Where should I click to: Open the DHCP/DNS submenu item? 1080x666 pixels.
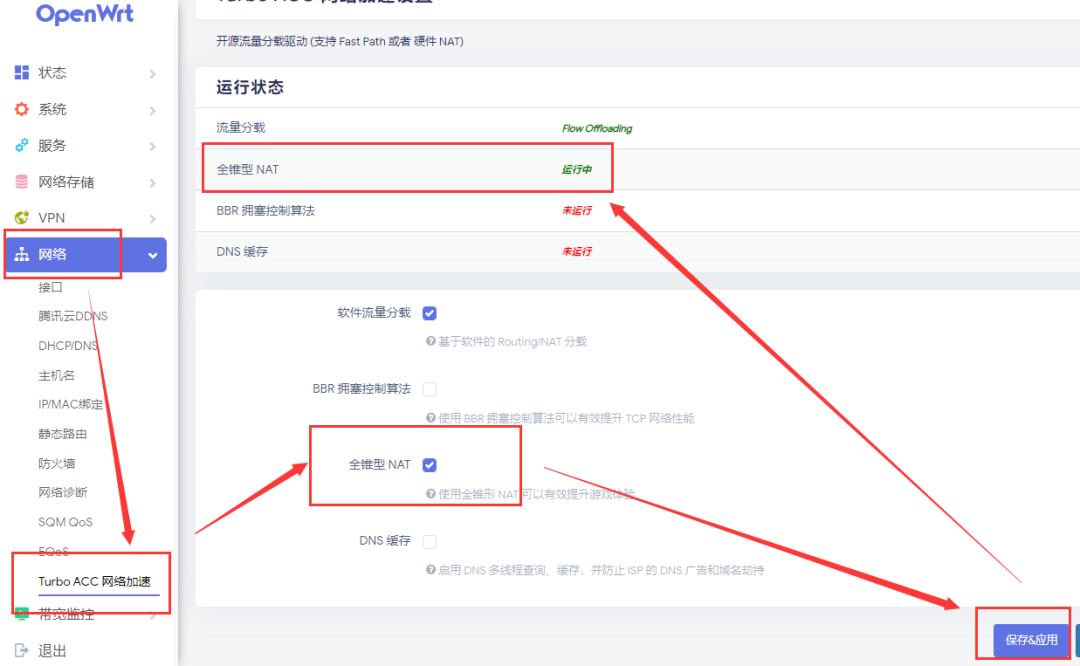coord(68,346)
